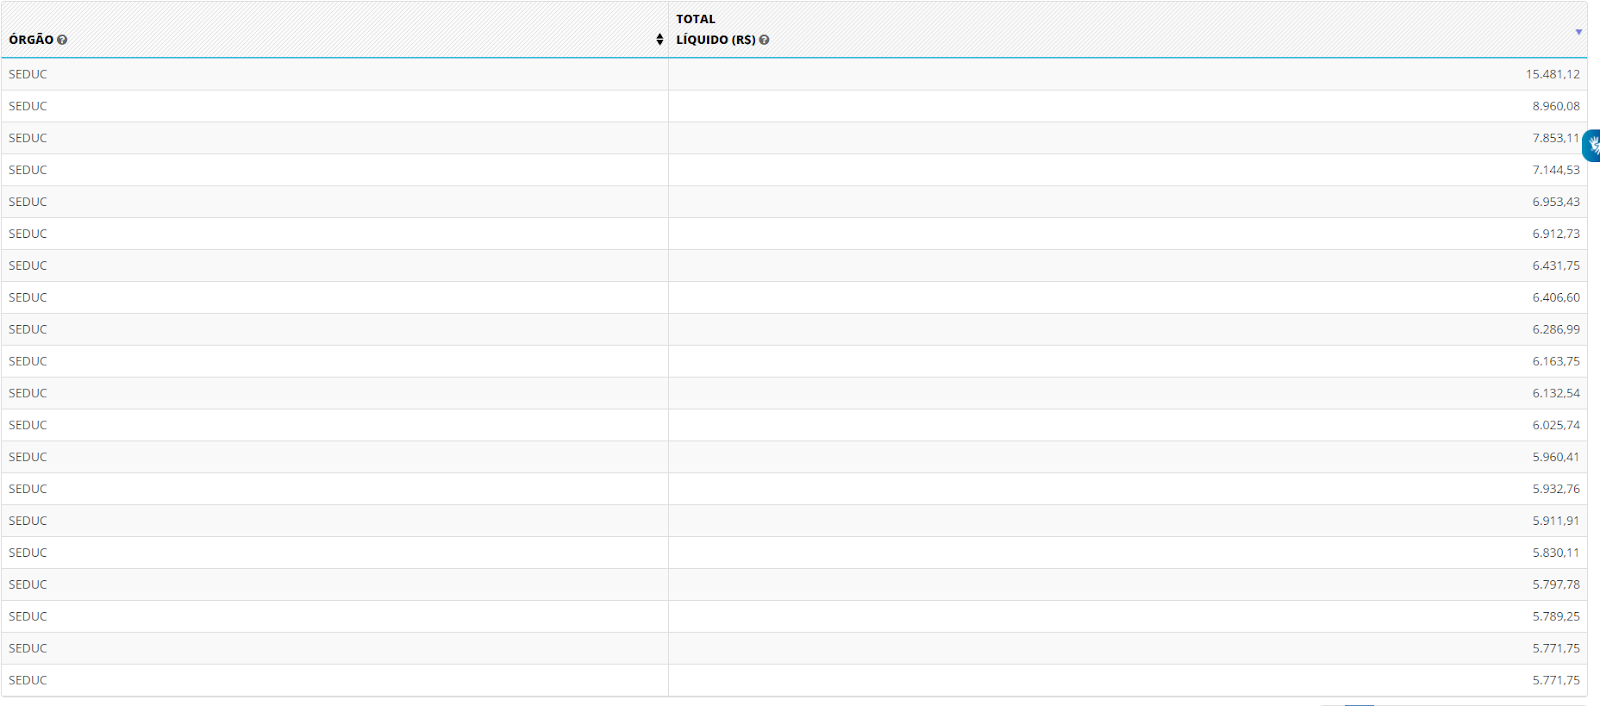
Task: Toggle the descending sort arrow for Total Líquido
Action: [x=1579, y=32]
